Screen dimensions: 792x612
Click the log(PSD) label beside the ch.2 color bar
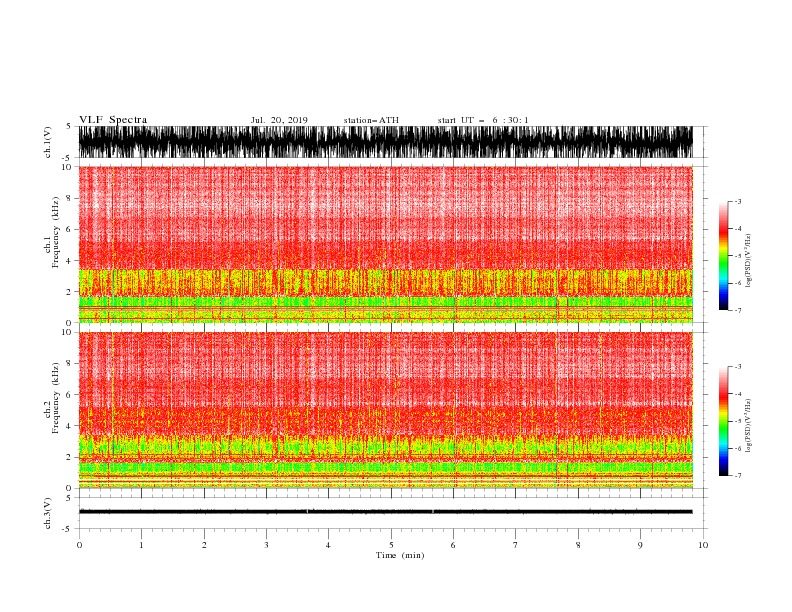coord(748,425)
